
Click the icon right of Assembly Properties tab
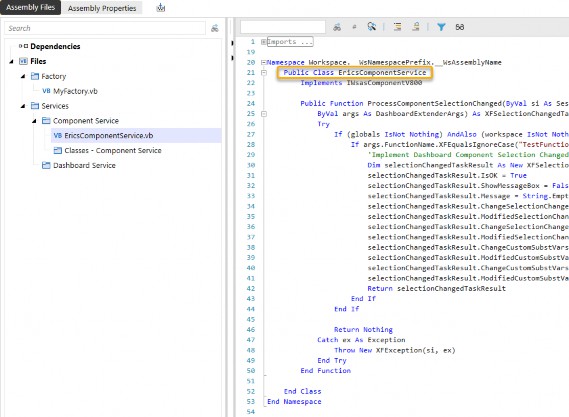pyautogui.click(x=160, y=8)
